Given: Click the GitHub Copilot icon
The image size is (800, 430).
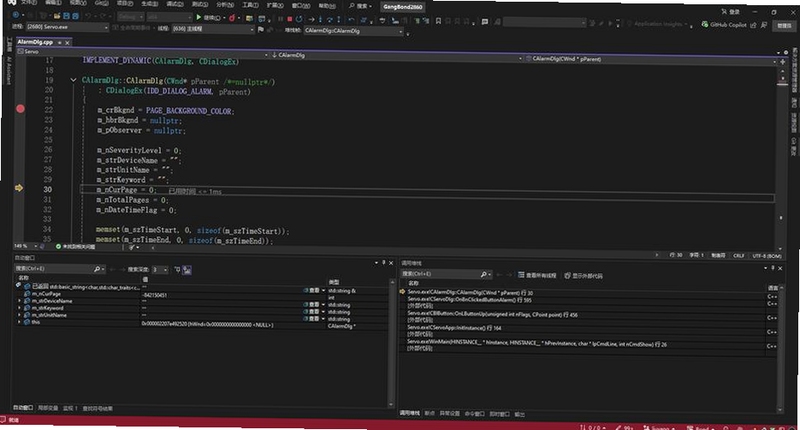Looking at the screenshot, I should point(705,24).
